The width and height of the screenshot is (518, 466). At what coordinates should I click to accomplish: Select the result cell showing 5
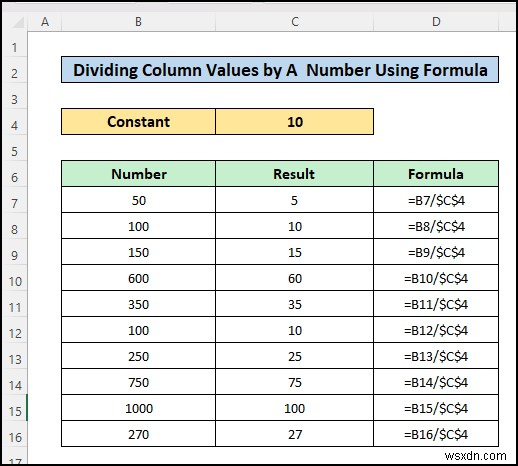295,200
